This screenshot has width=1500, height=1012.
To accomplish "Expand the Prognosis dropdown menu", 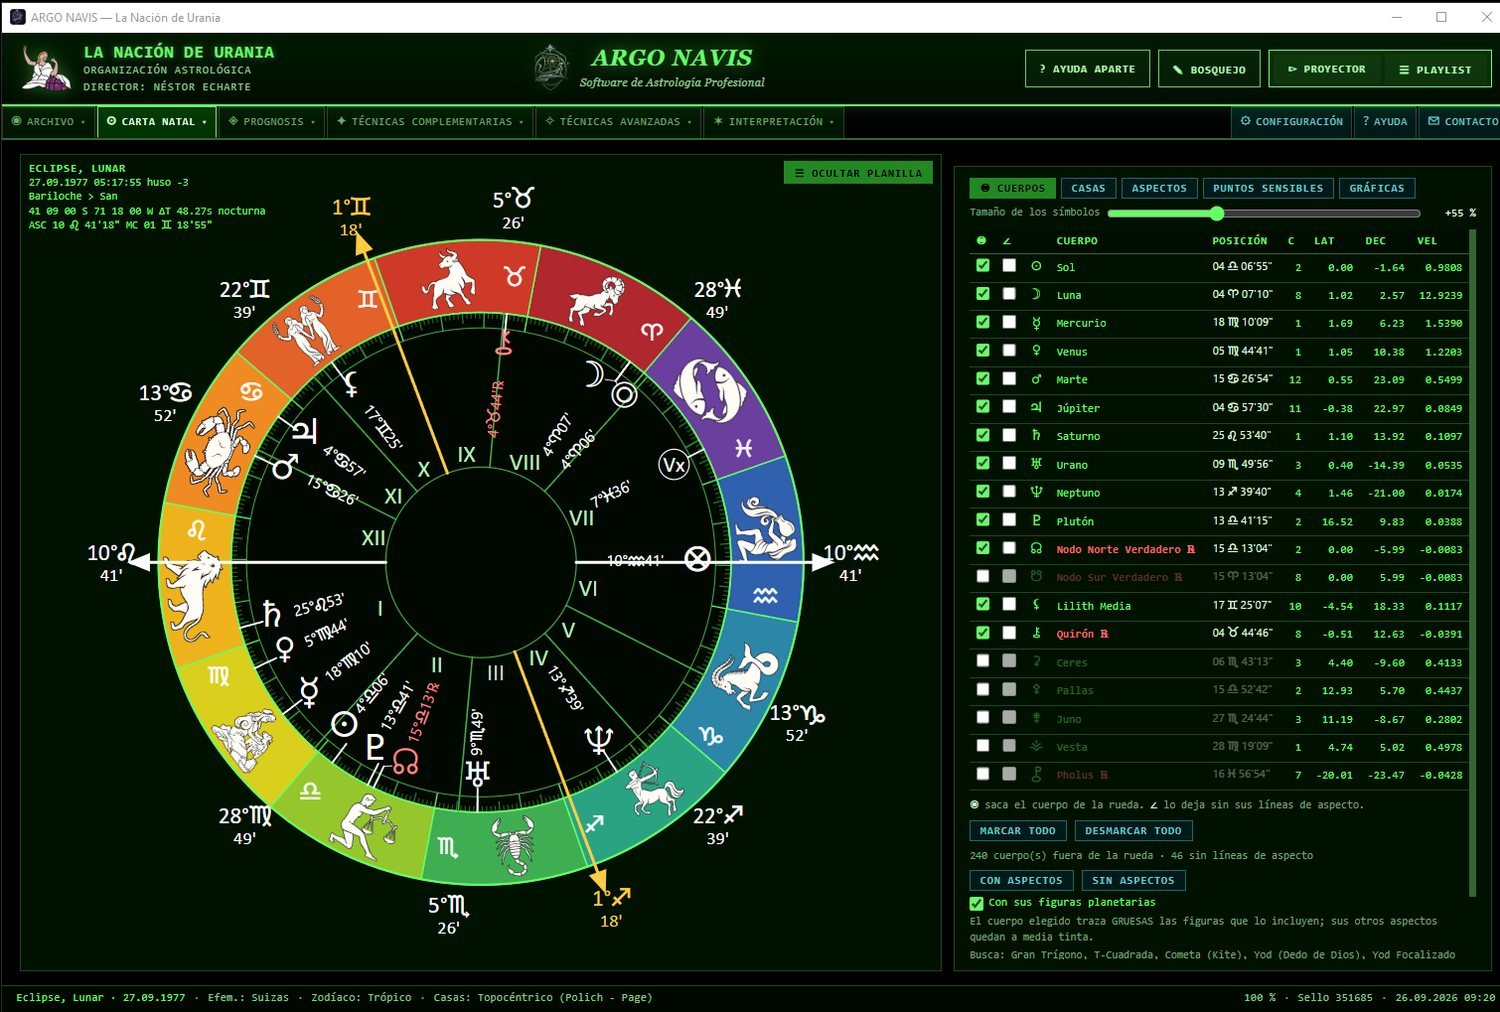I will click(x=272, y=122).
